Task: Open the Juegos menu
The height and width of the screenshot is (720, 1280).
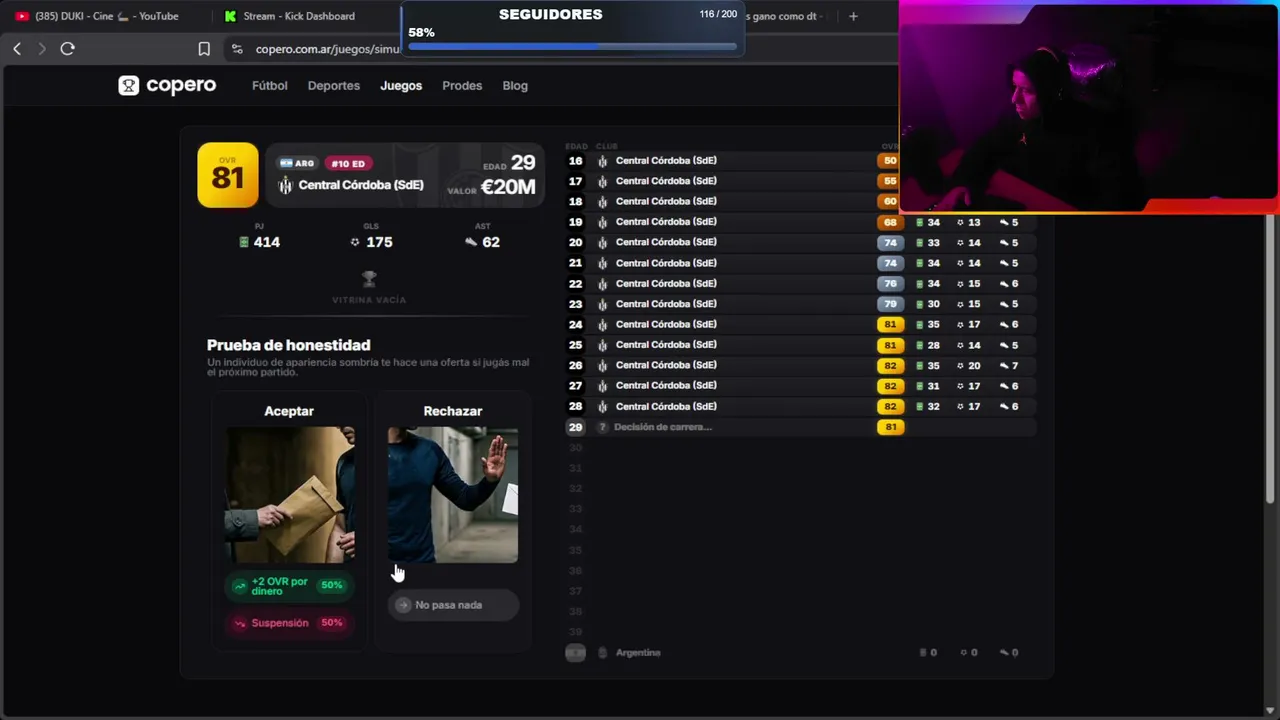Action: coord(401,86)
